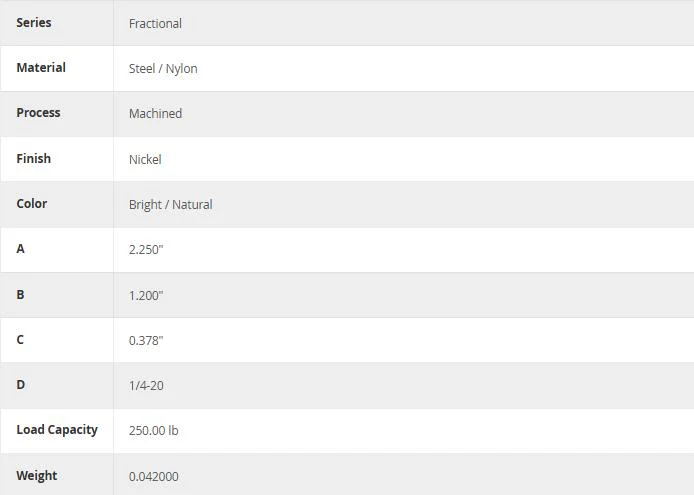Click the Weight row label
Screen dimensions: 694x495
(x=37, y=476)
